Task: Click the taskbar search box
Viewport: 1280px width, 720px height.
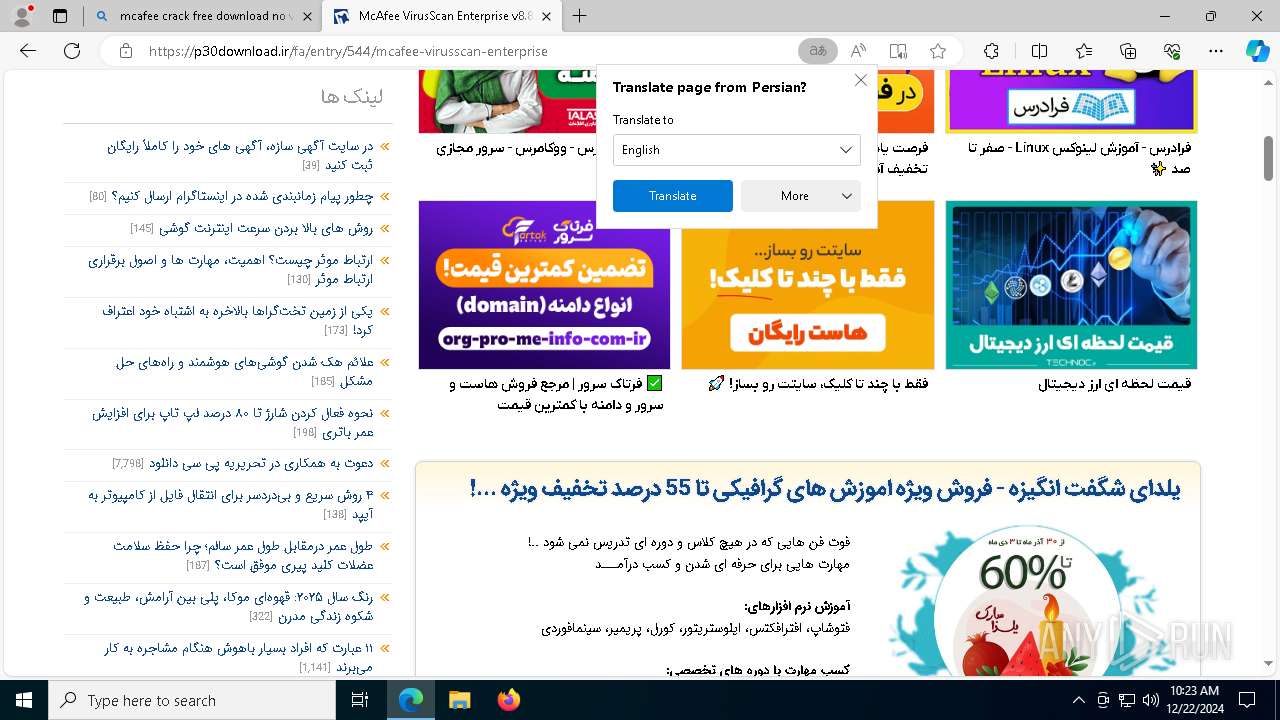Action: coord(193,700)
